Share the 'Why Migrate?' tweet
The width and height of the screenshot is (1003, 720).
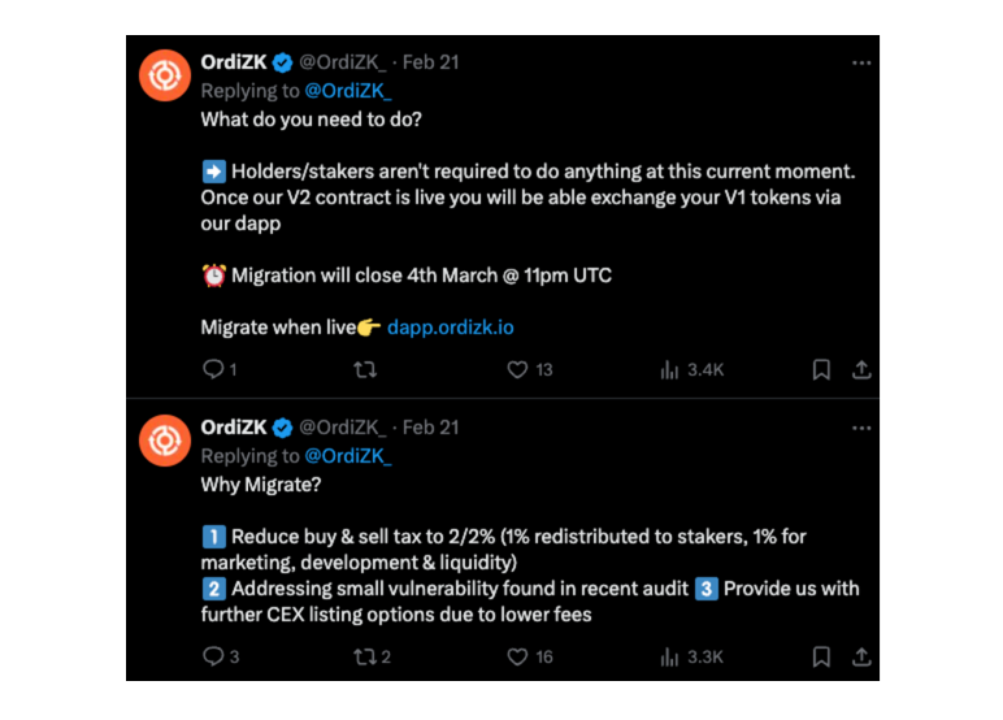tap(860, 657)
